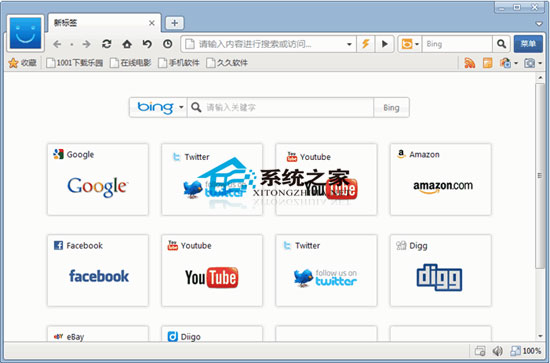Image resolution: width=550 pixels, height=363 pixels.
Task: Open 1001下载乐园 bookmark
Action: [75, 63]
